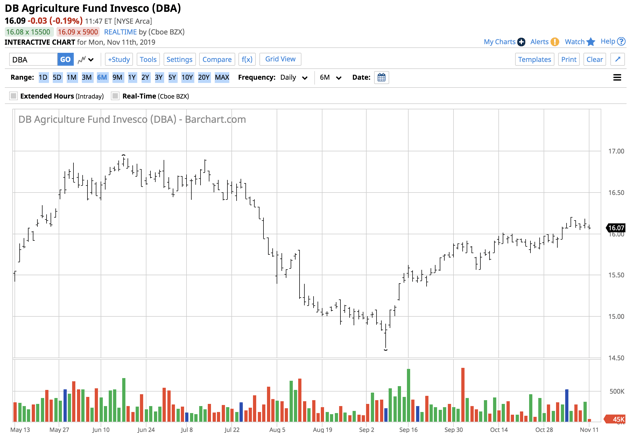Select the 1D range

[x=43, y=78]
